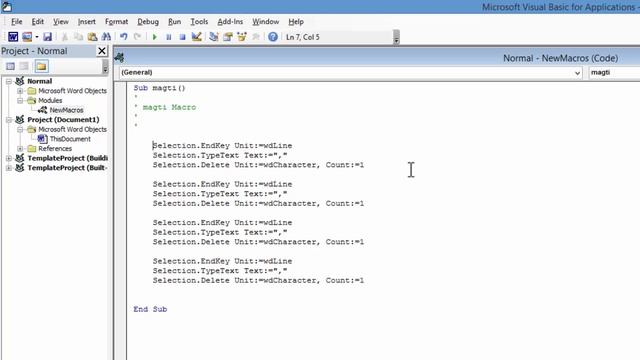
Task: Save the Normal project via floppy icon
Action: click(x=47, y=37)
